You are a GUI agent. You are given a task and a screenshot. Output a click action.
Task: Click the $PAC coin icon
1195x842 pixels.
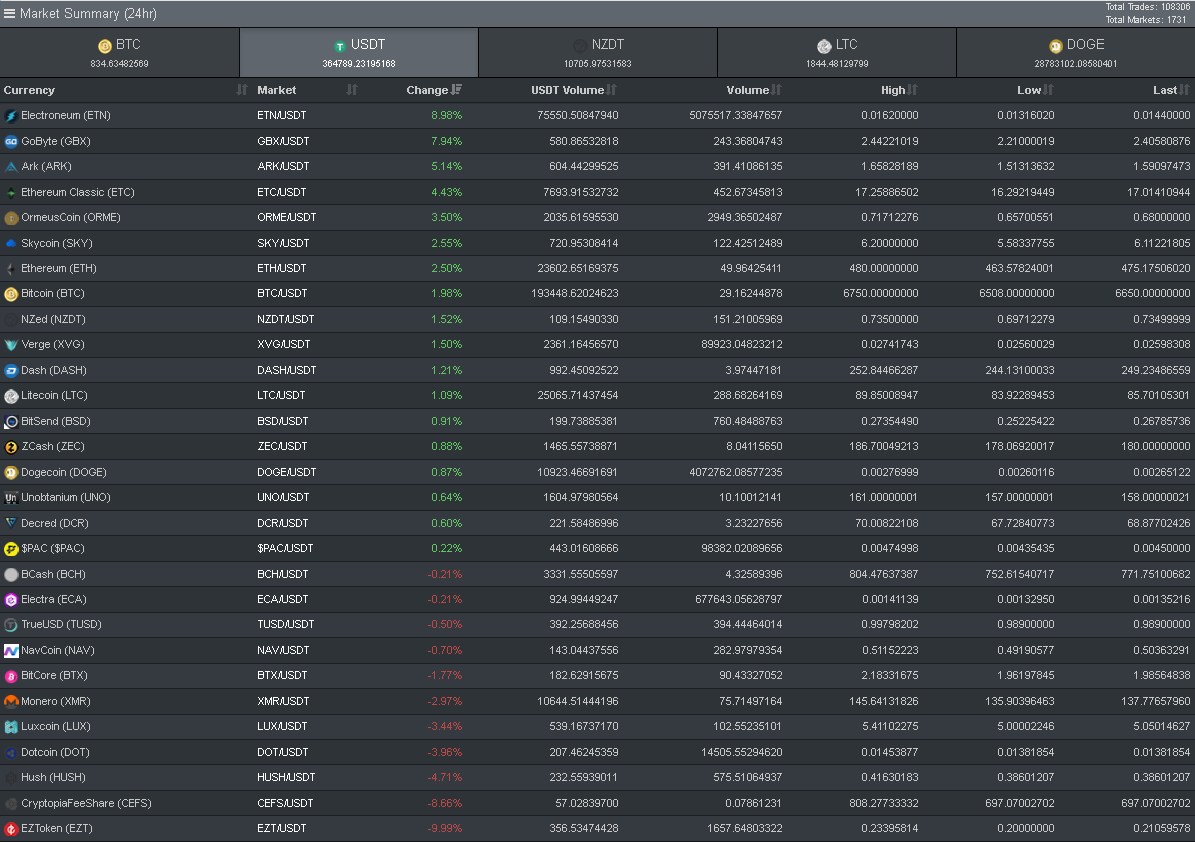coord(11,549)
